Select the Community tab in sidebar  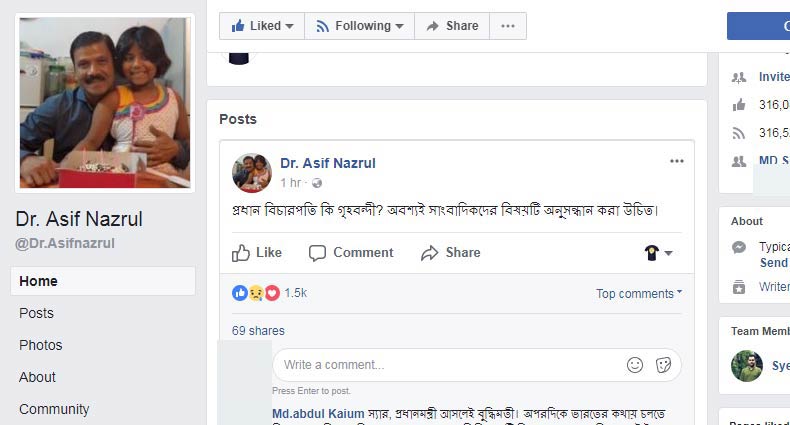(x=54, y=409)
